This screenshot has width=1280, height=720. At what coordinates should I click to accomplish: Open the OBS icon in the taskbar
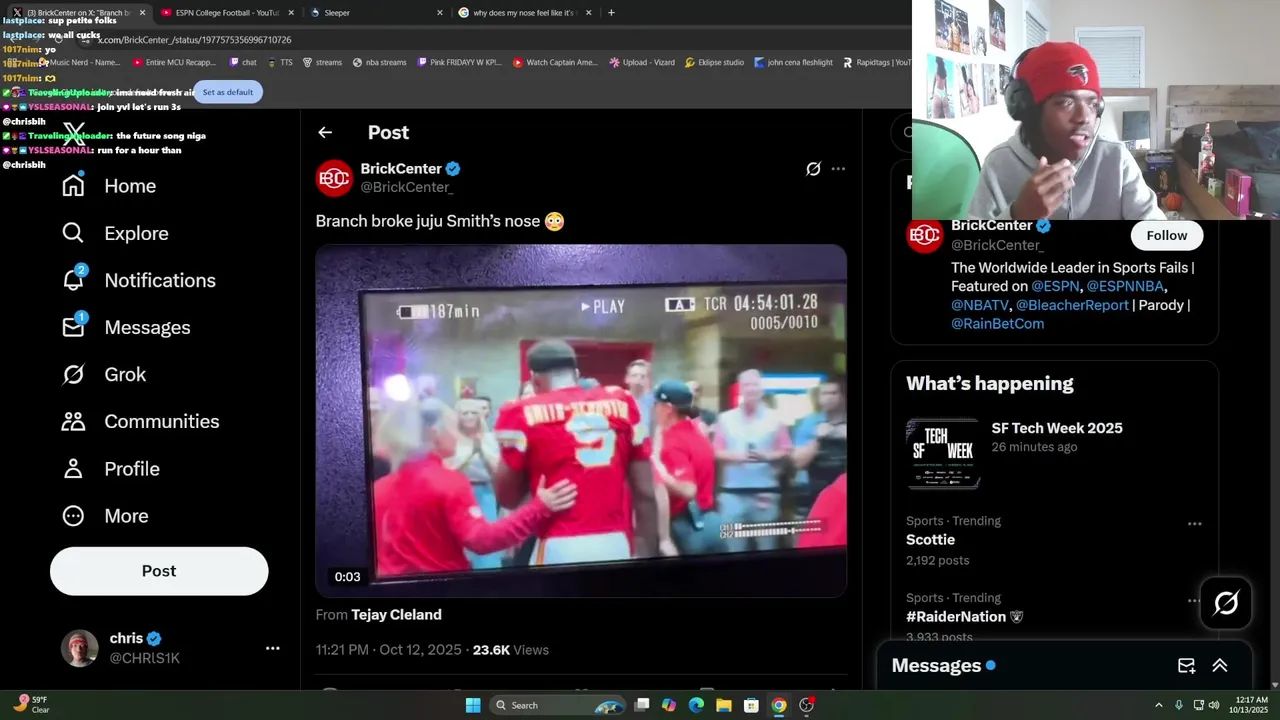point(806,705)
